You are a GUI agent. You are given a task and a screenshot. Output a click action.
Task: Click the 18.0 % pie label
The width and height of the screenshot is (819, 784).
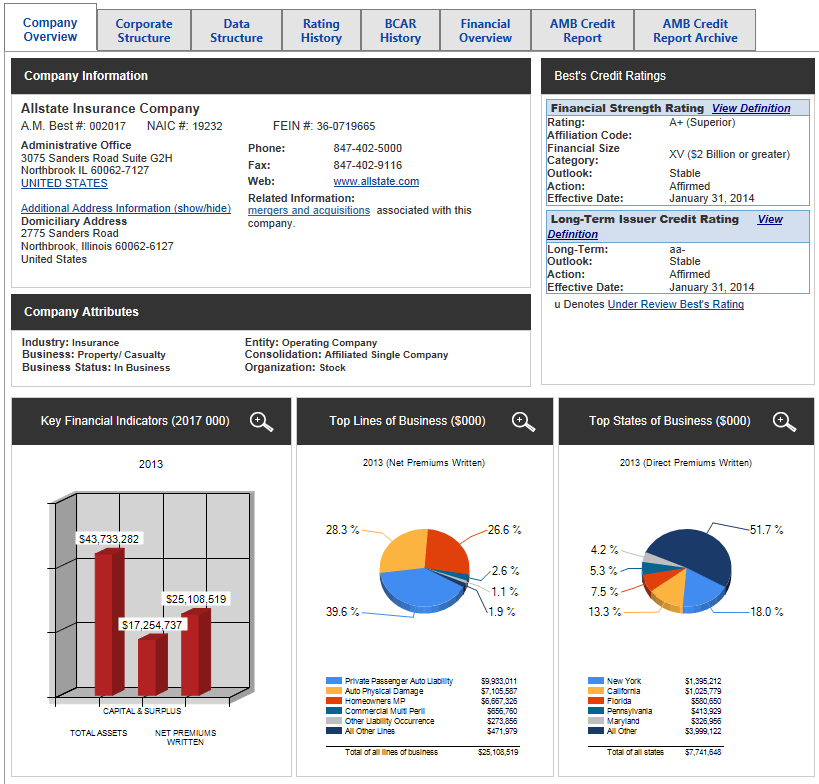pyautogui.click(x=767, y=612)
